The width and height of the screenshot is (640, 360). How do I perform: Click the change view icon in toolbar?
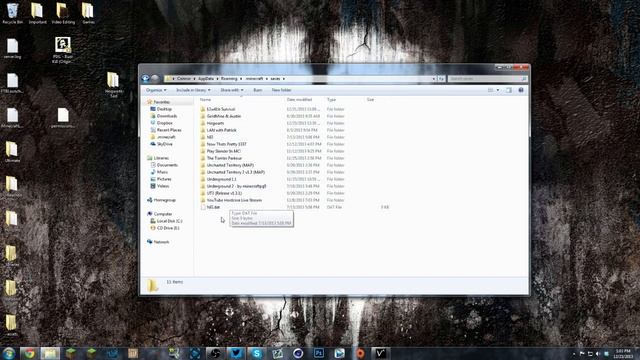pyautogui.click(x=491, y=90)
